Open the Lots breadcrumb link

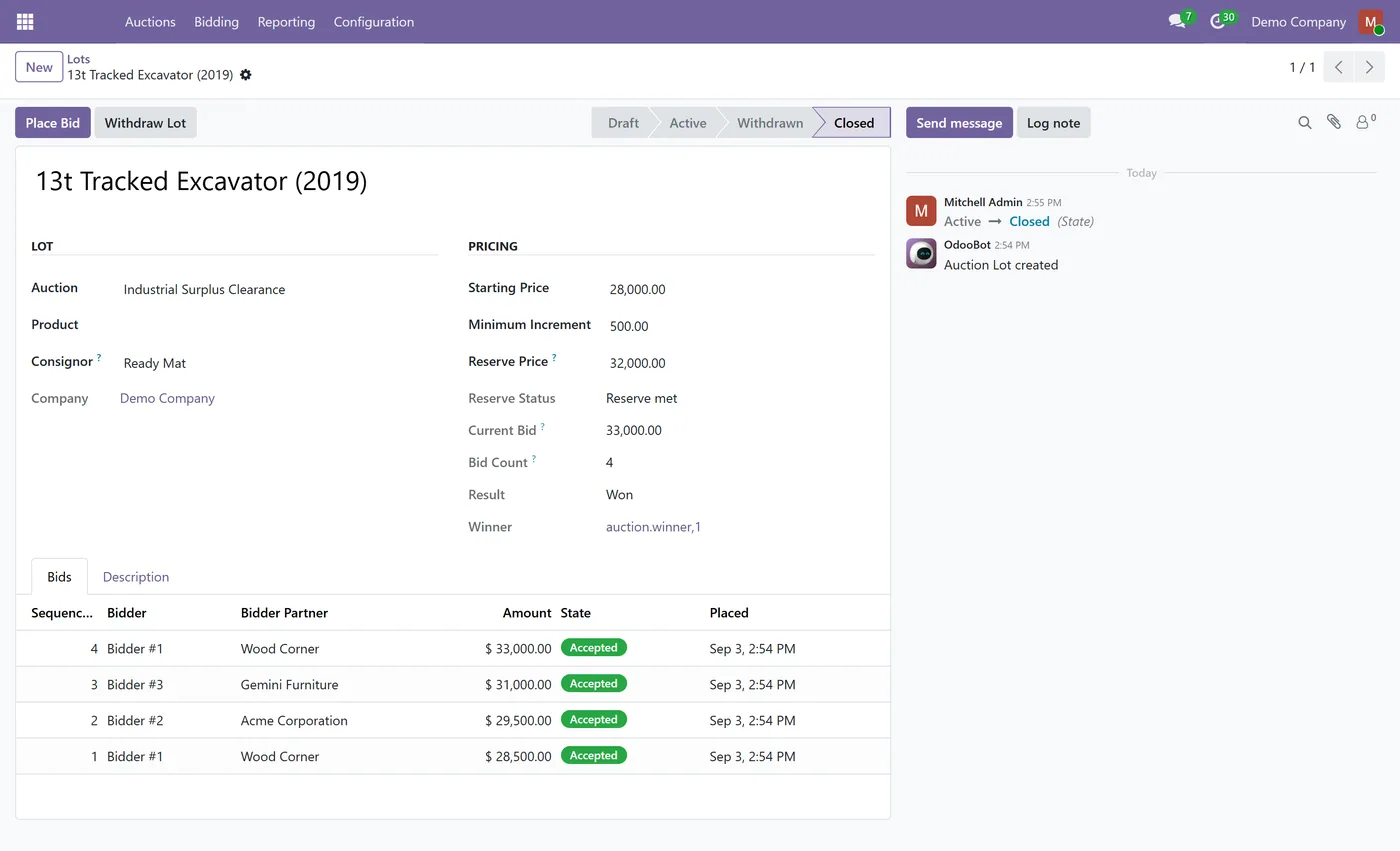79,59
